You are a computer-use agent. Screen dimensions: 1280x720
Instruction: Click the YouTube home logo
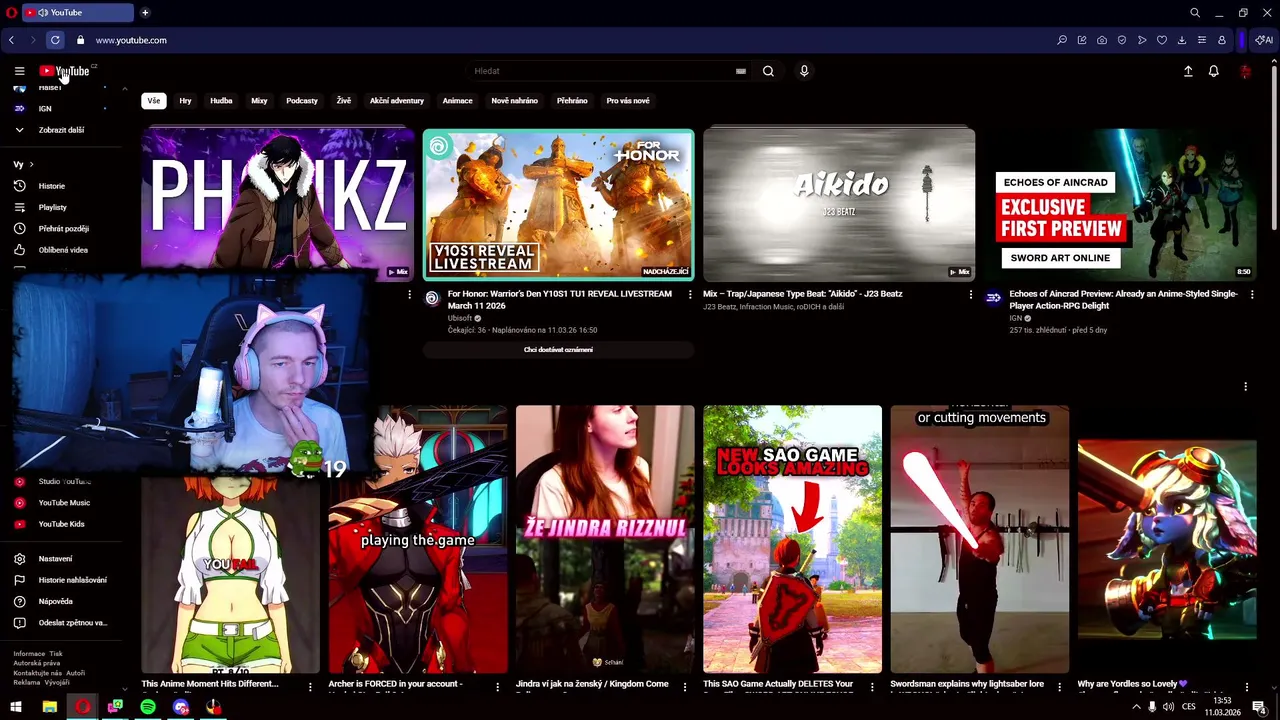pyautogui.click(x=64, y=71)
